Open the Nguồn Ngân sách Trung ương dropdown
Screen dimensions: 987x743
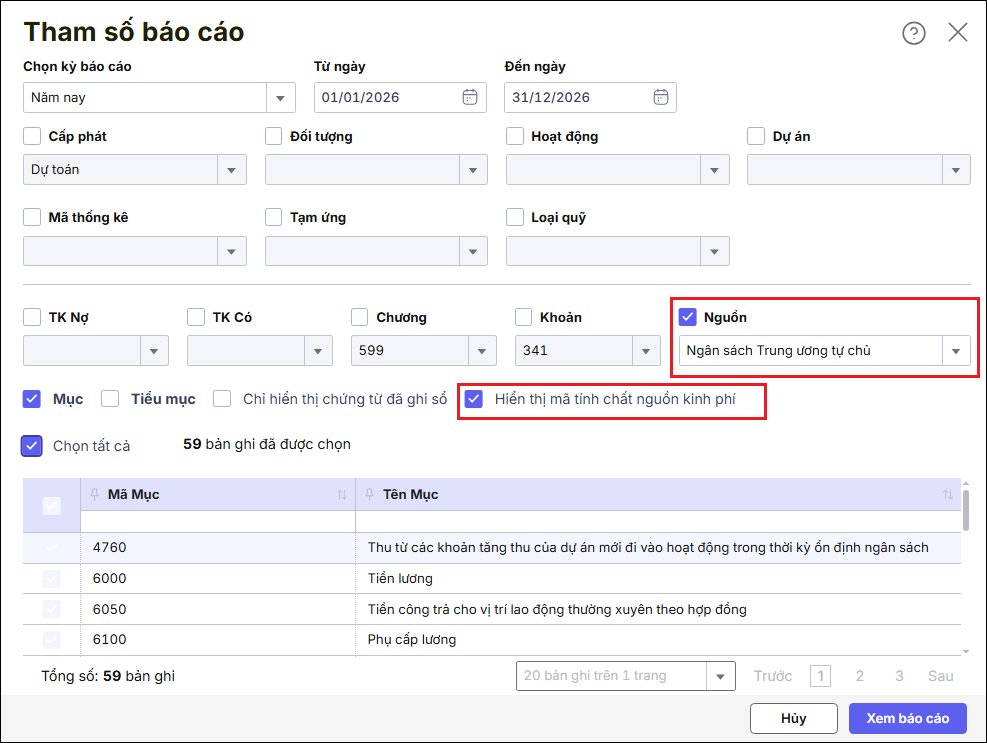[956, 351]
